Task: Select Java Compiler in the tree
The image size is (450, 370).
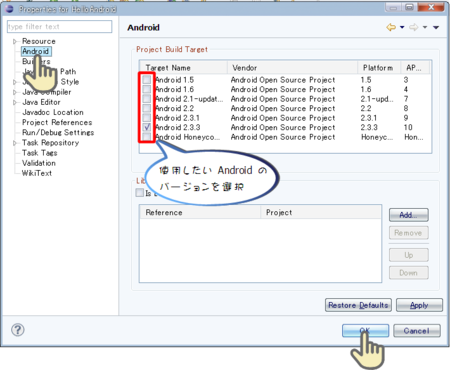Action: 47,92
